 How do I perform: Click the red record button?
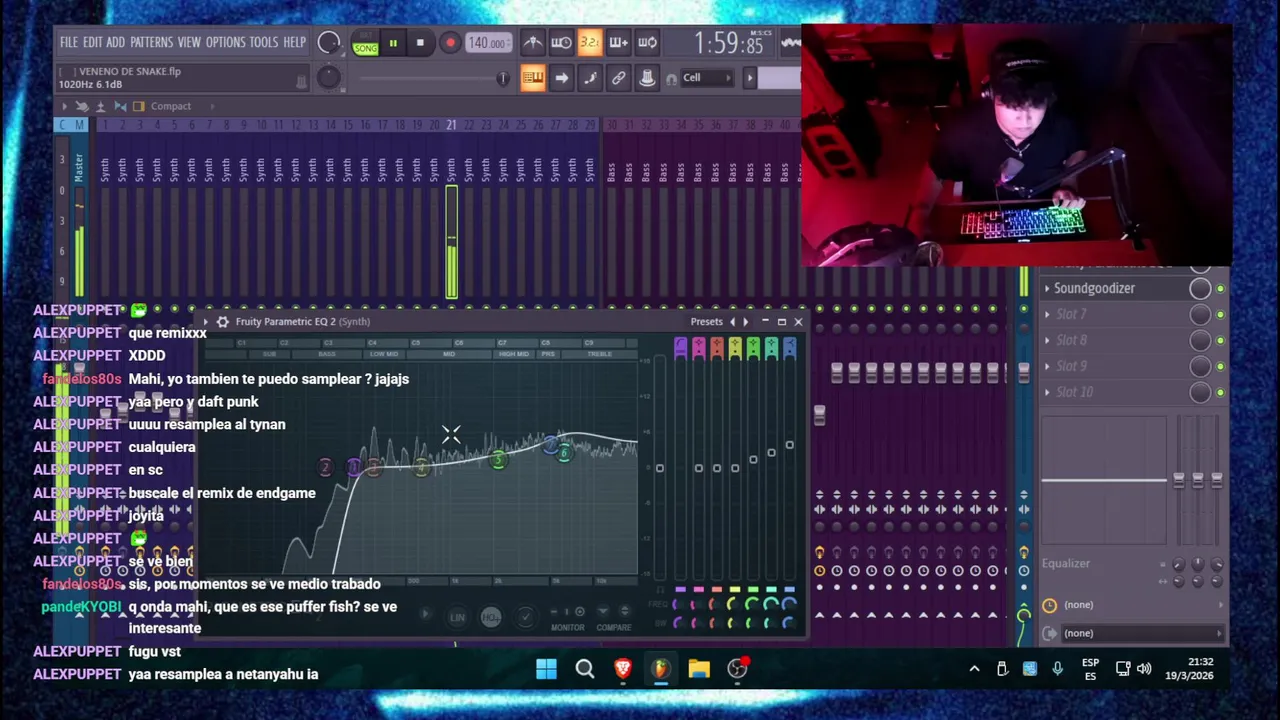(449, 43)
